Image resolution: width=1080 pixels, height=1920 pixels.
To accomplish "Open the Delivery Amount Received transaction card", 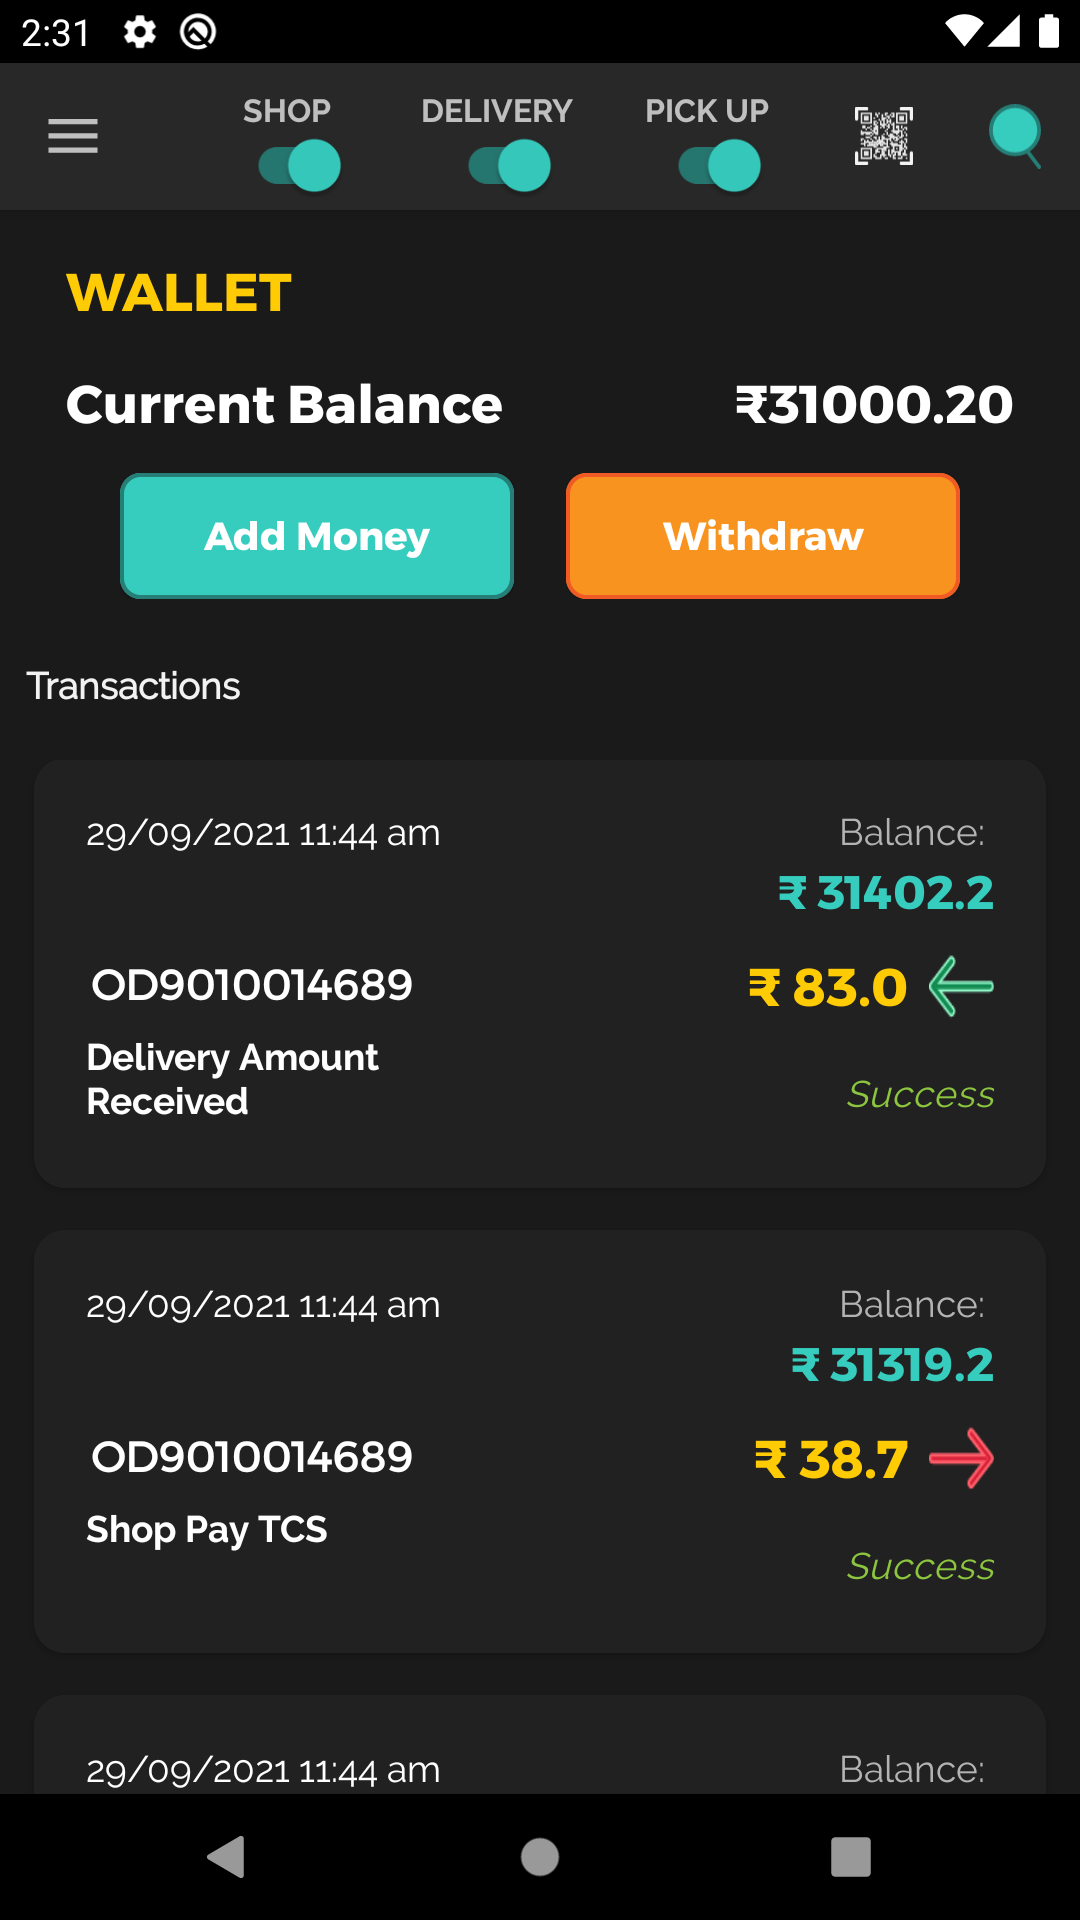I will 540,973.
